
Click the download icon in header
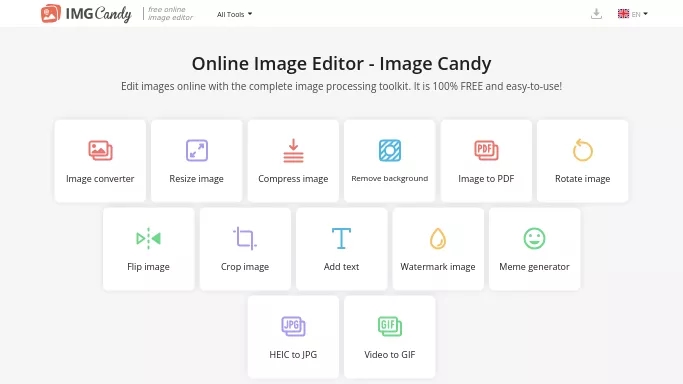(x=596, y=14)
